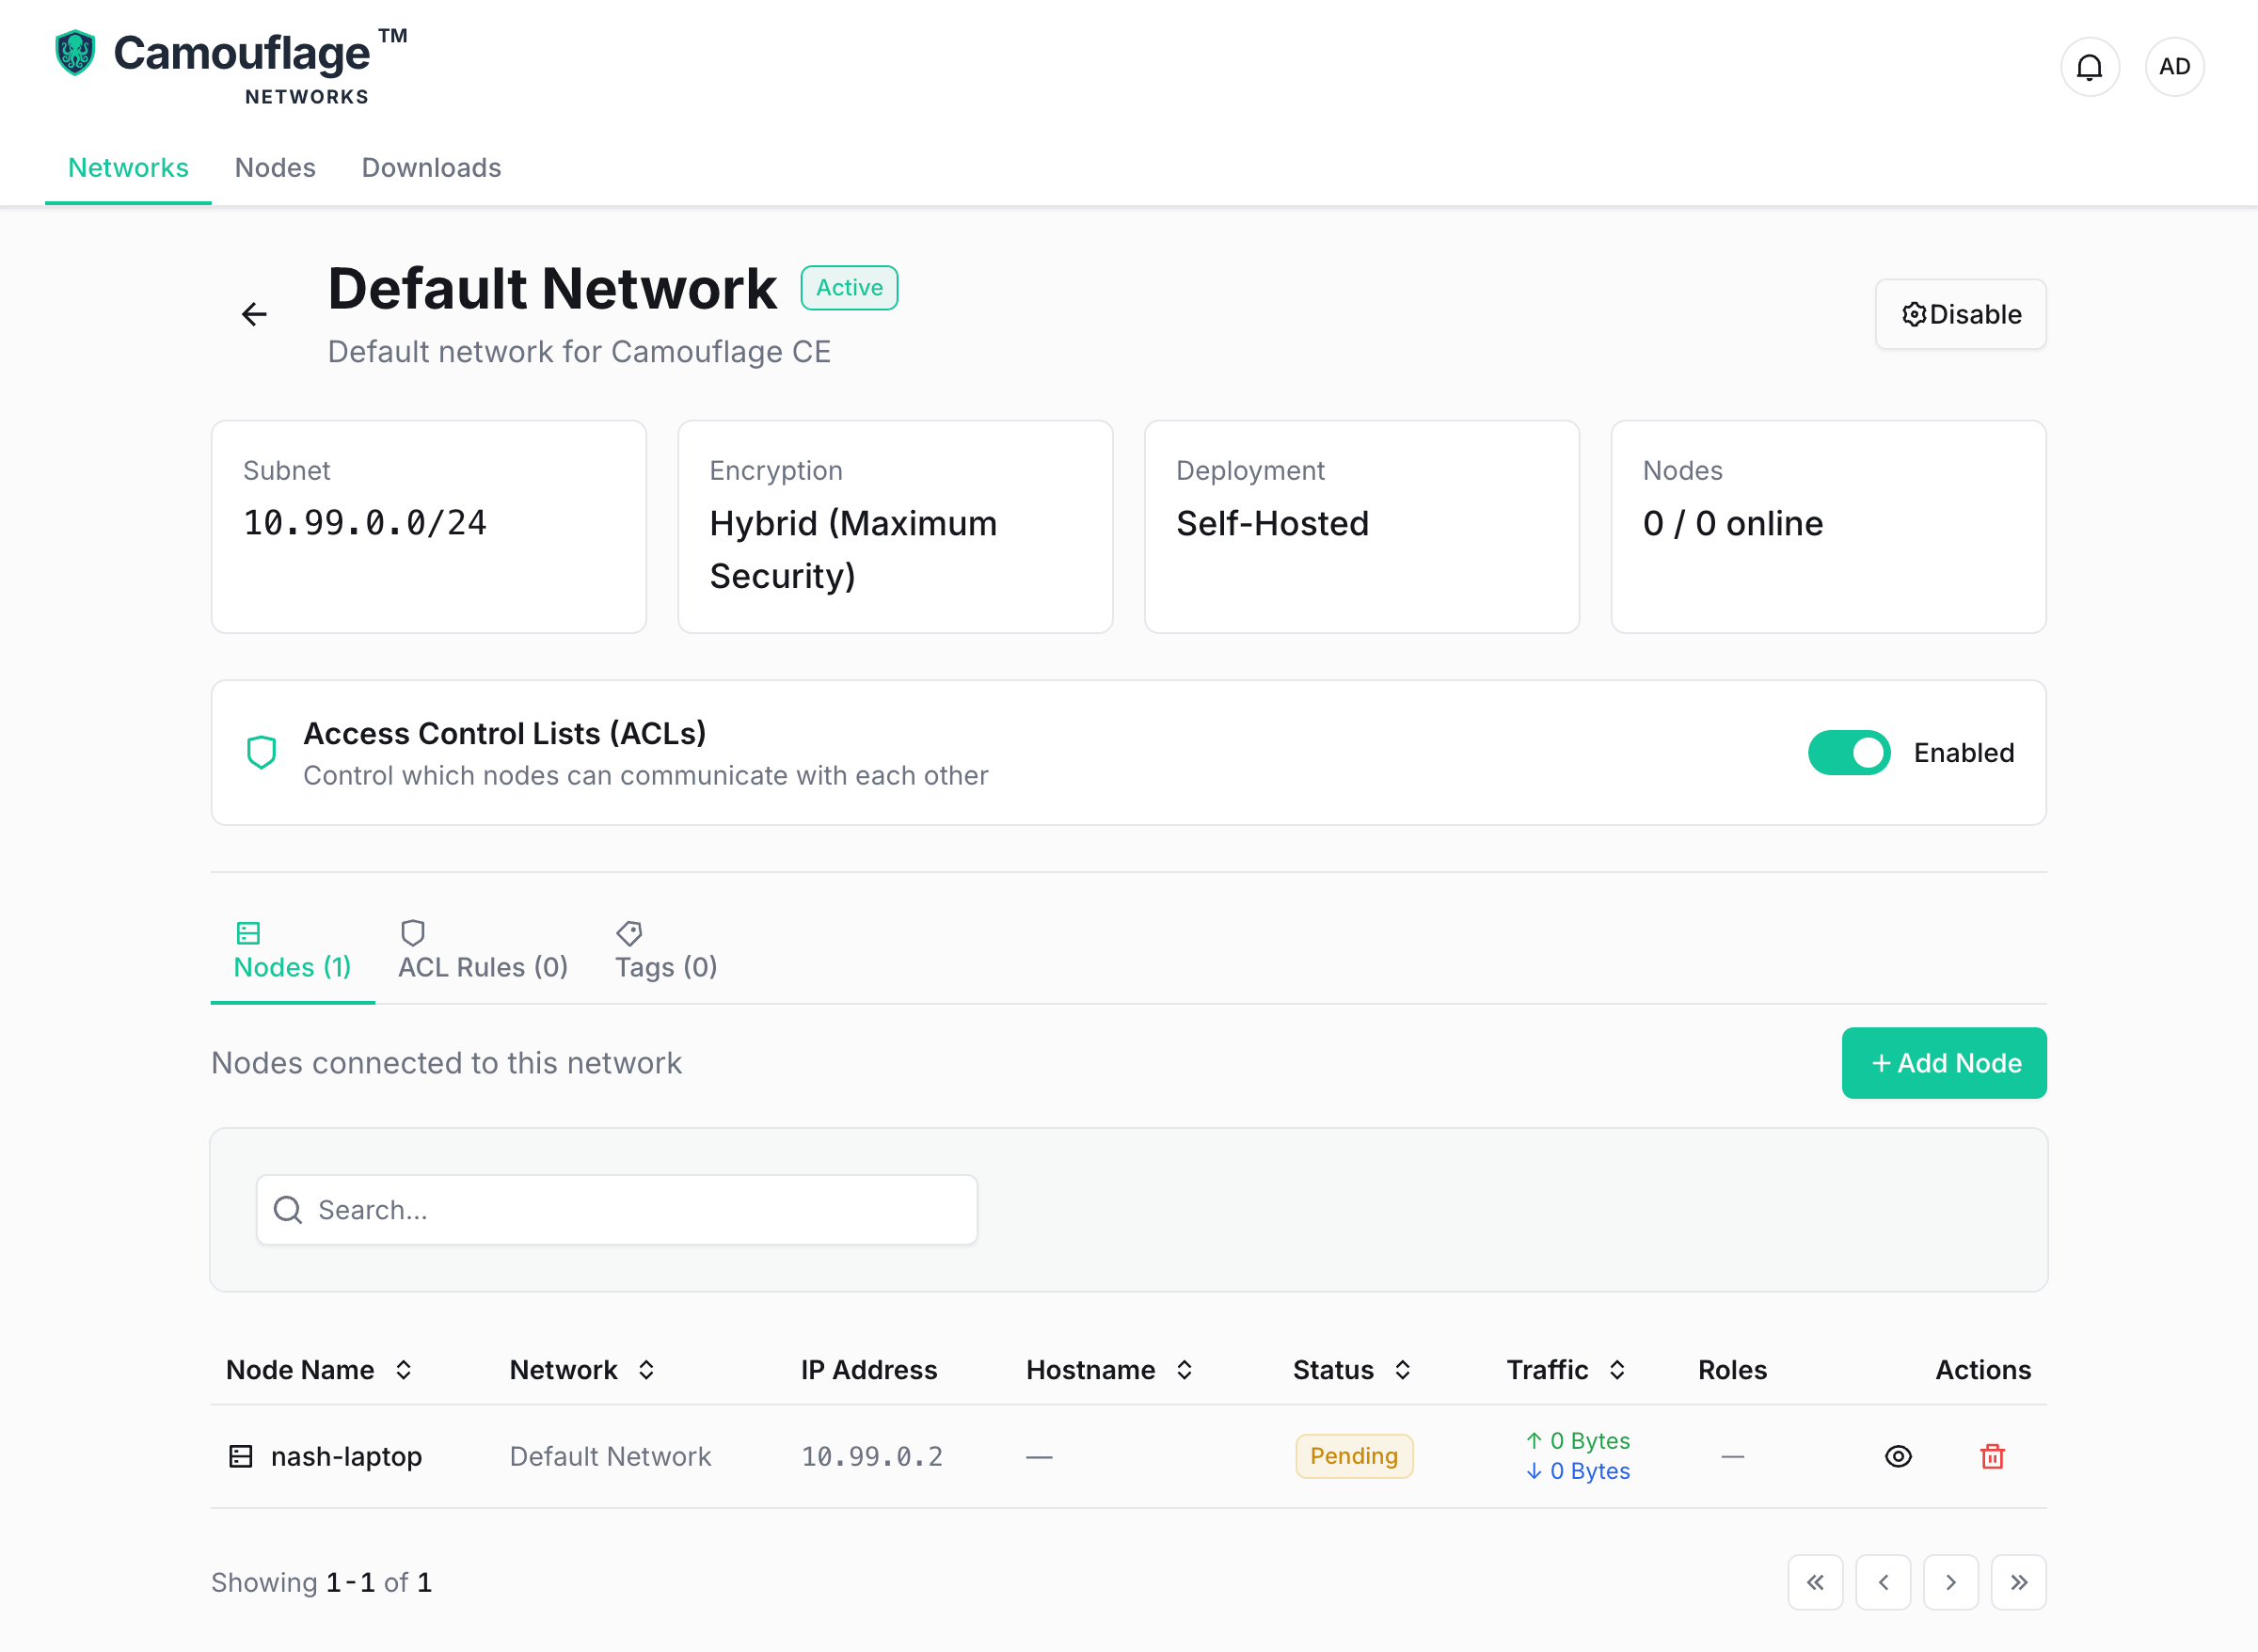Image resolution: width=2258 pixels, height=1652 pixels.
Task: Jump to first page of nodes
Action: pyautogui.click(x=1815, y=1582)
